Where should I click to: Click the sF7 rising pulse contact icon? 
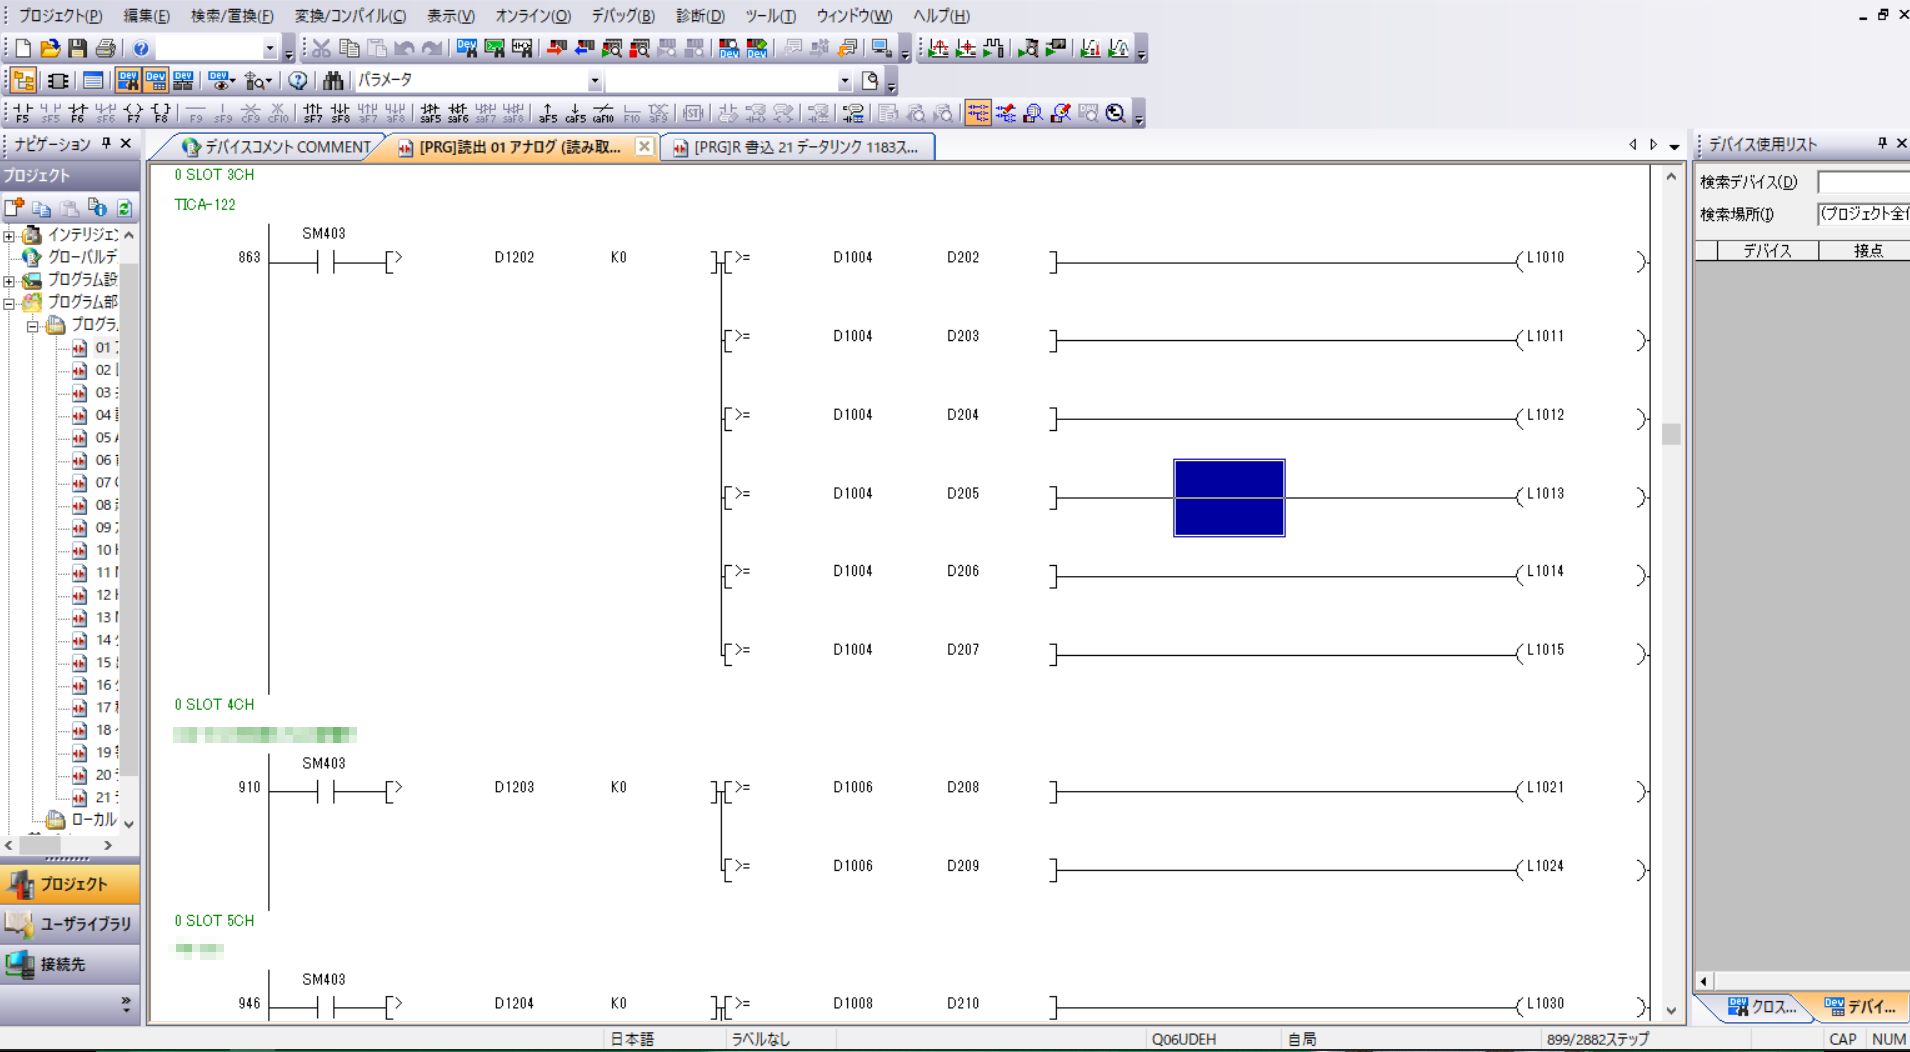coord(313,113)
